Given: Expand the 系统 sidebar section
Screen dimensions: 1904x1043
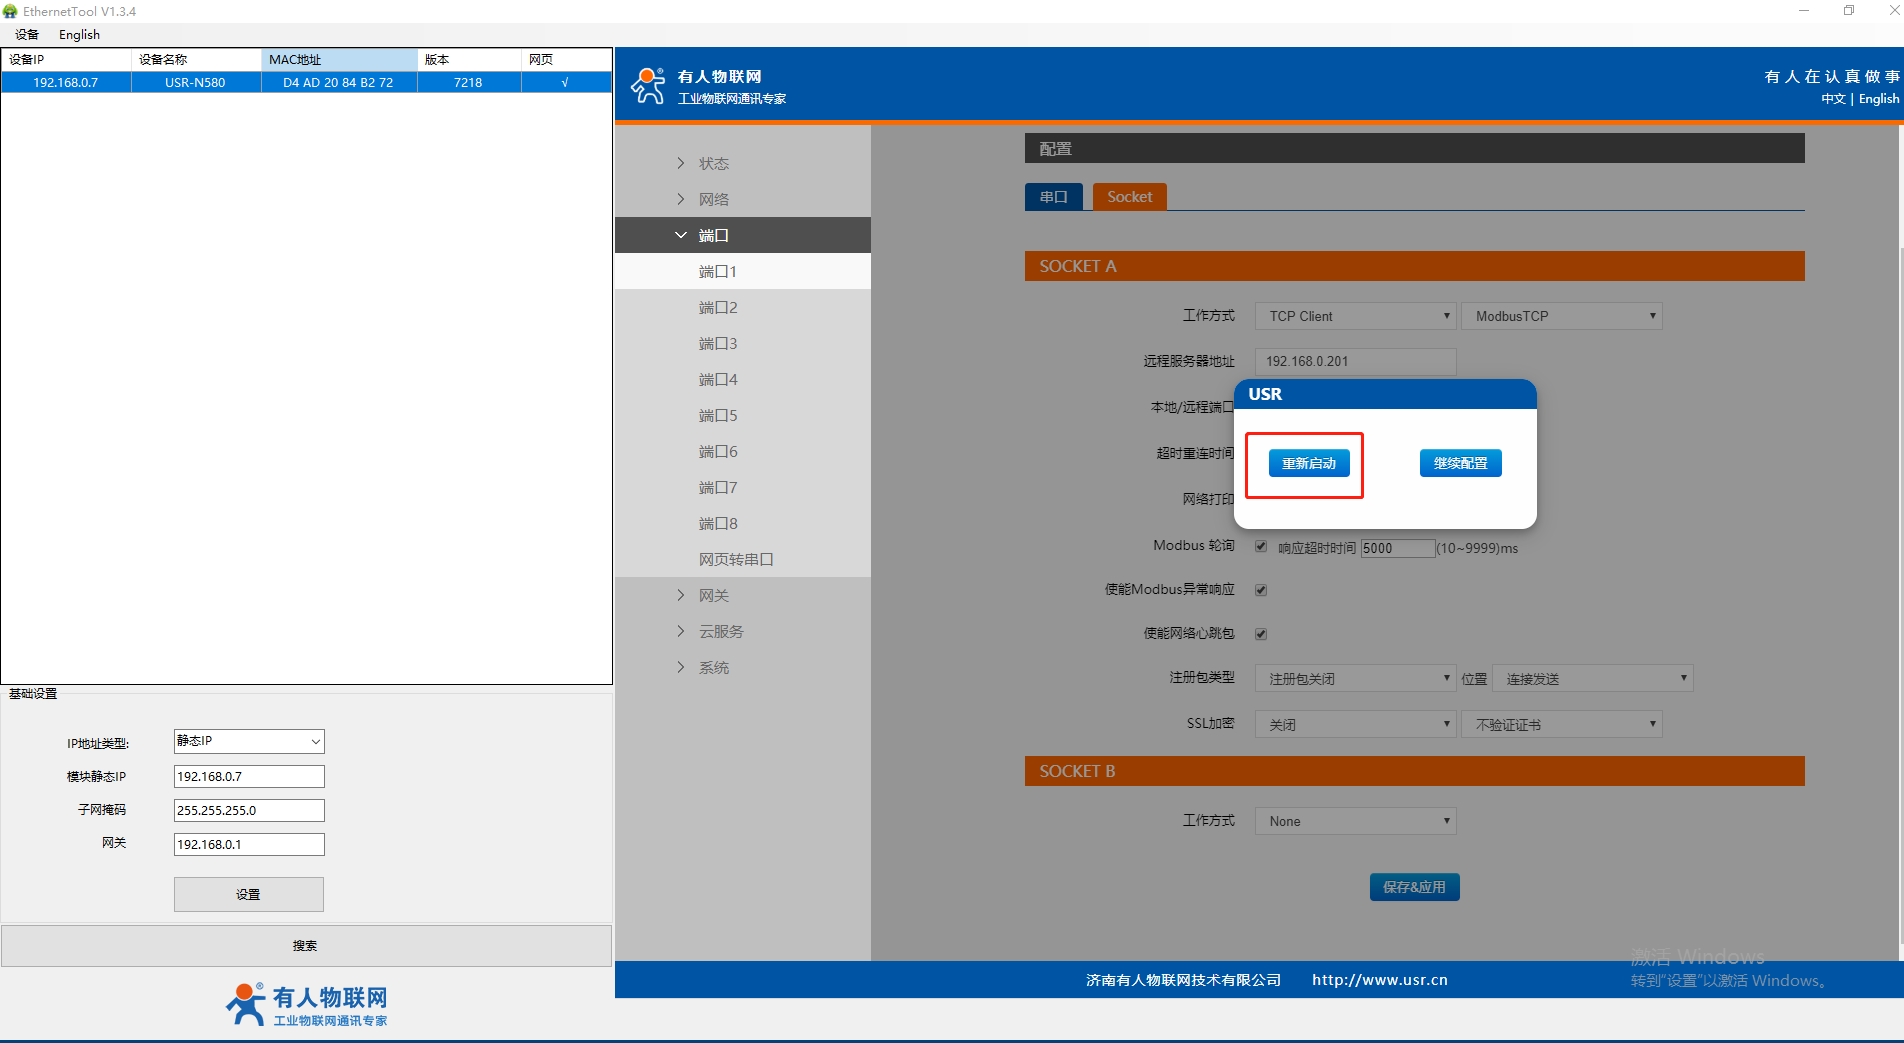Looking at the screenshot, I should click(713, 667).
